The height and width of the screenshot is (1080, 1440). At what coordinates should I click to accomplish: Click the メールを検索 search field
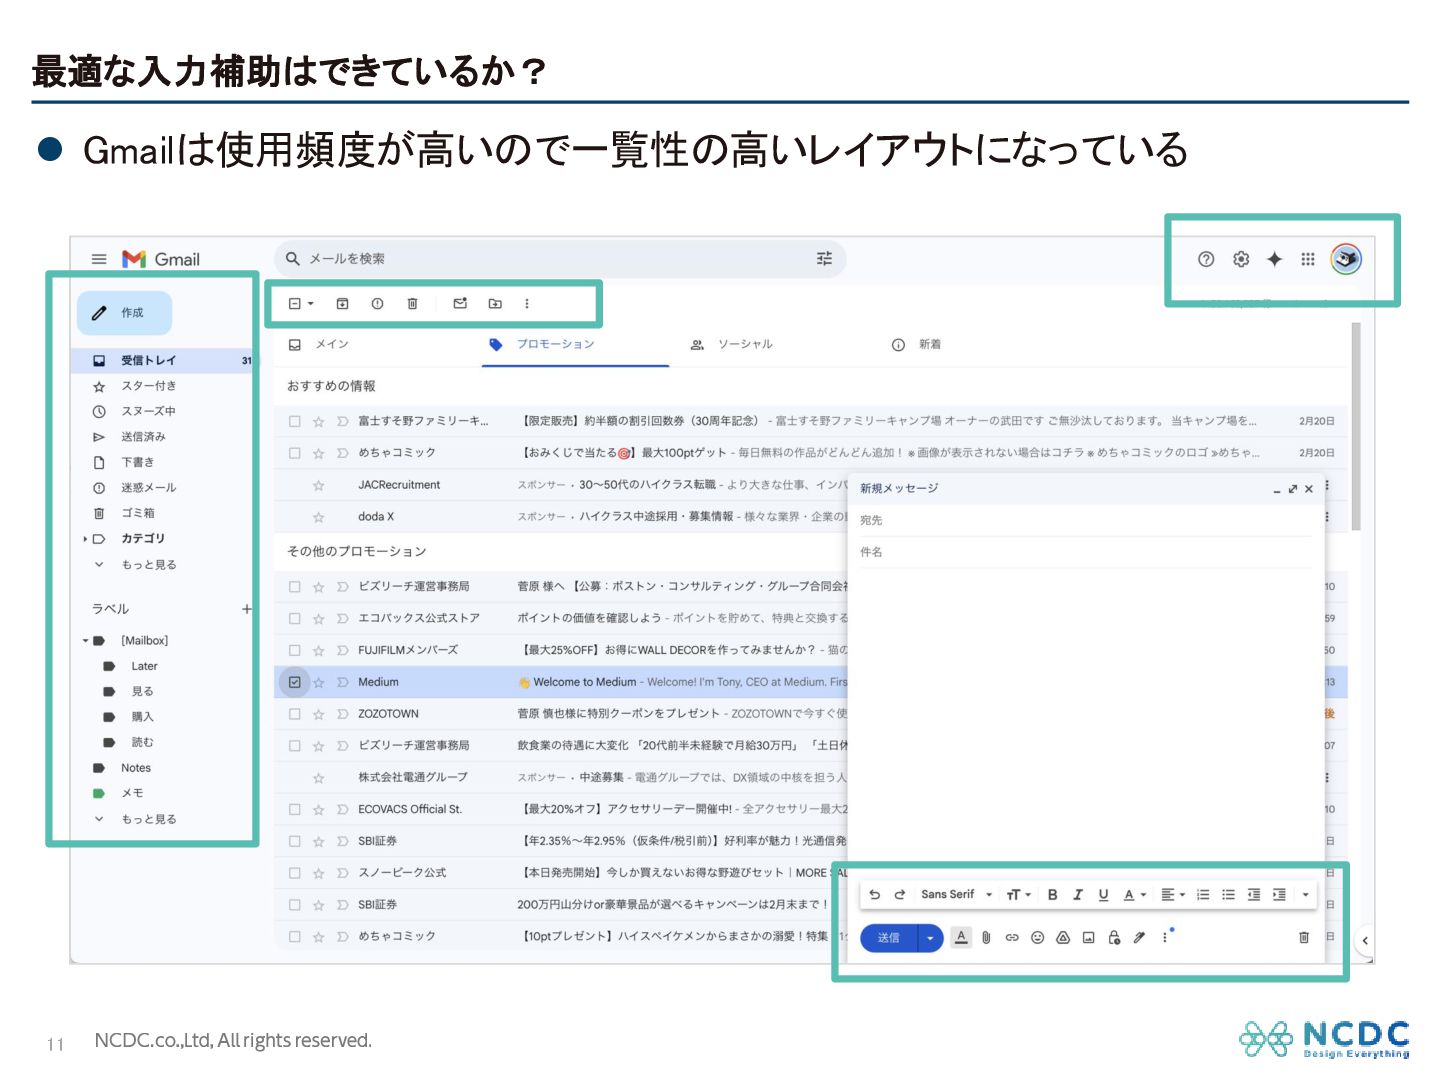560,259
